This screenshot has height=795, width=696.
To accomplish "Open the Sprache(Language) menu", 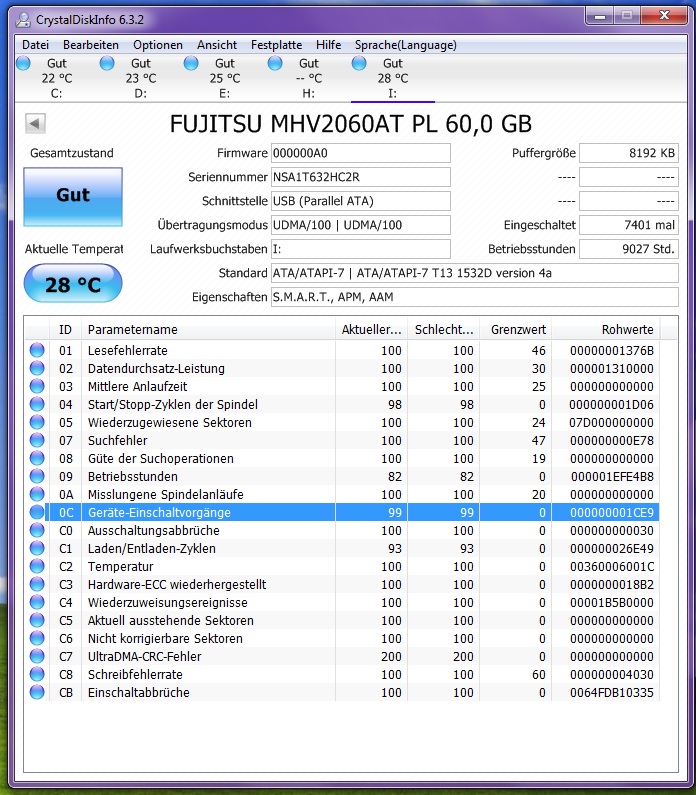I will pos(406,45).
